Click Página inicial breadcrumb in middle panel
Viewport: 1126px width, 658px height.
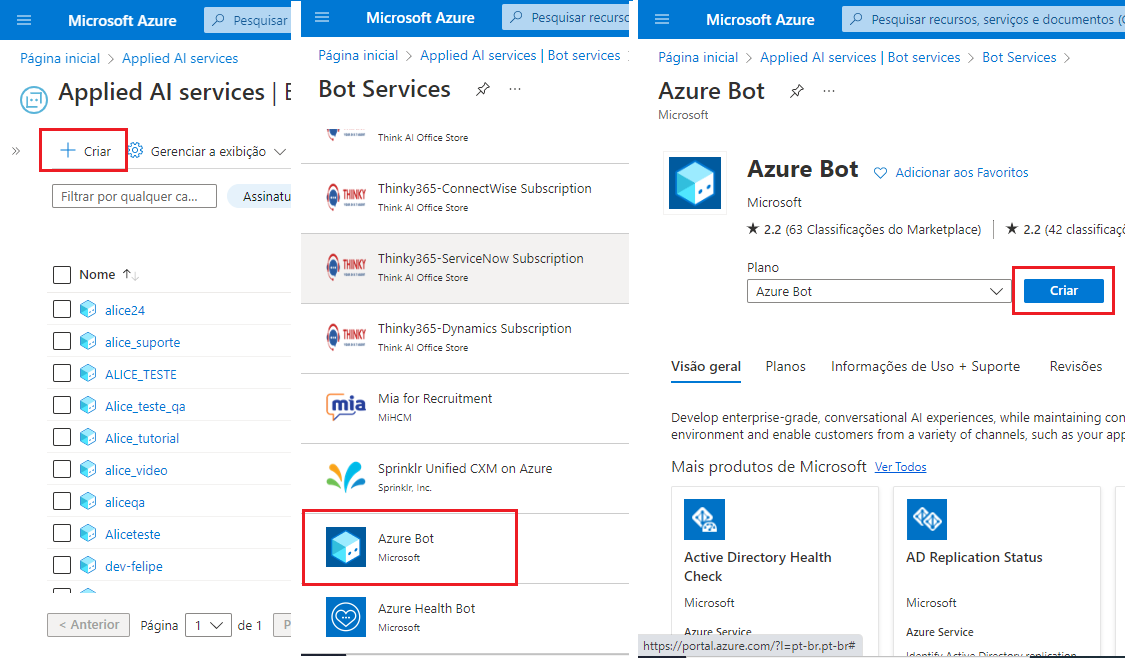358,55
